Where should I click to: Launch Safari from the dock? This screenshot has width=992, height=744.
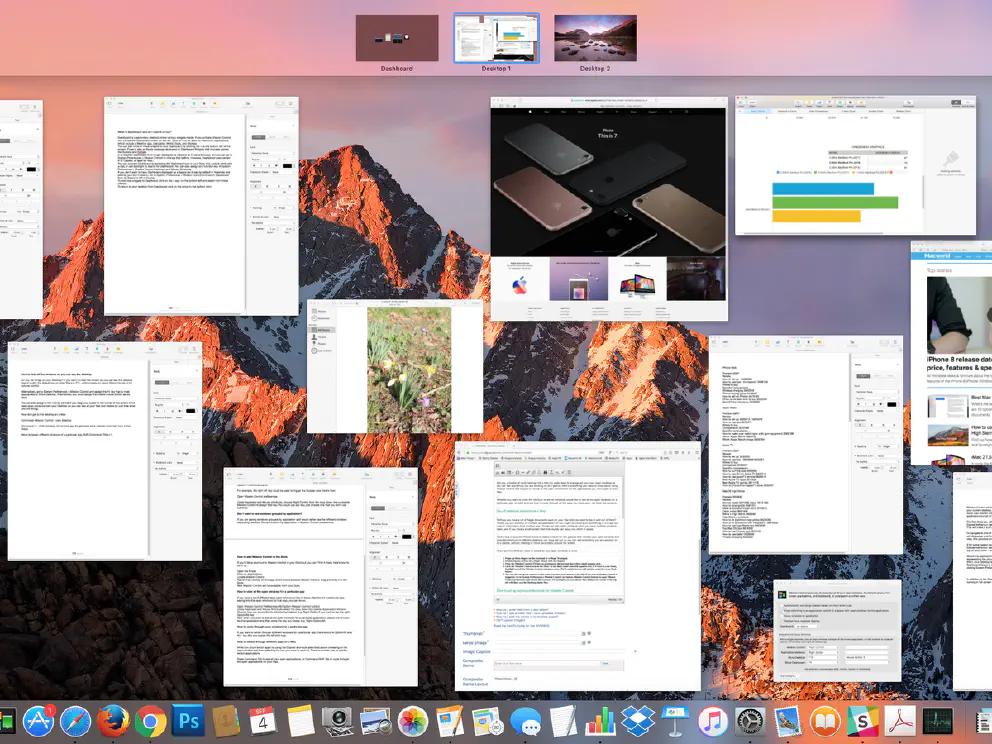click(75, 721)
